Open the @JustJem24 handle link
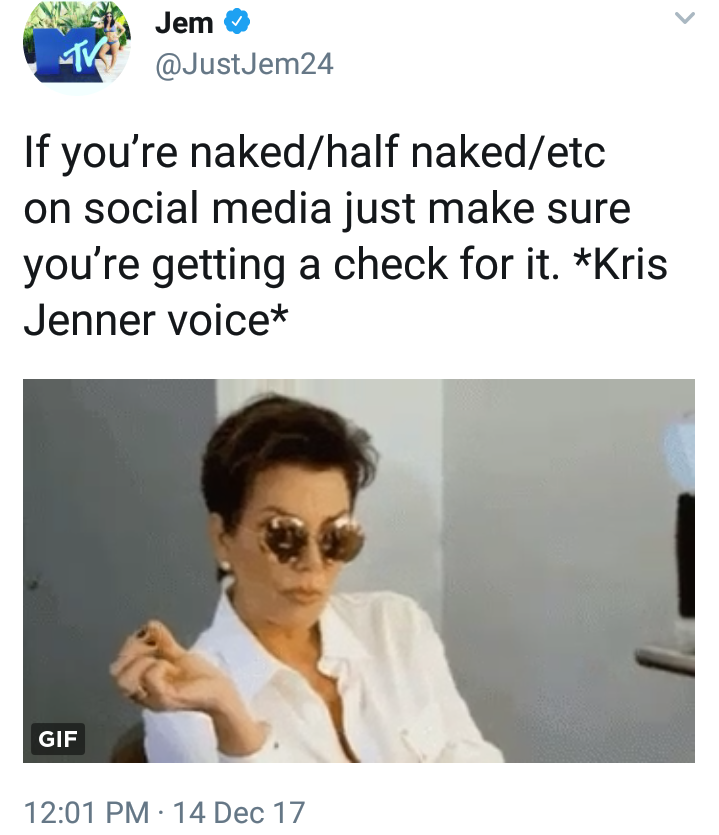The width and height of the screenshot is (719, 835). [244, 64]
